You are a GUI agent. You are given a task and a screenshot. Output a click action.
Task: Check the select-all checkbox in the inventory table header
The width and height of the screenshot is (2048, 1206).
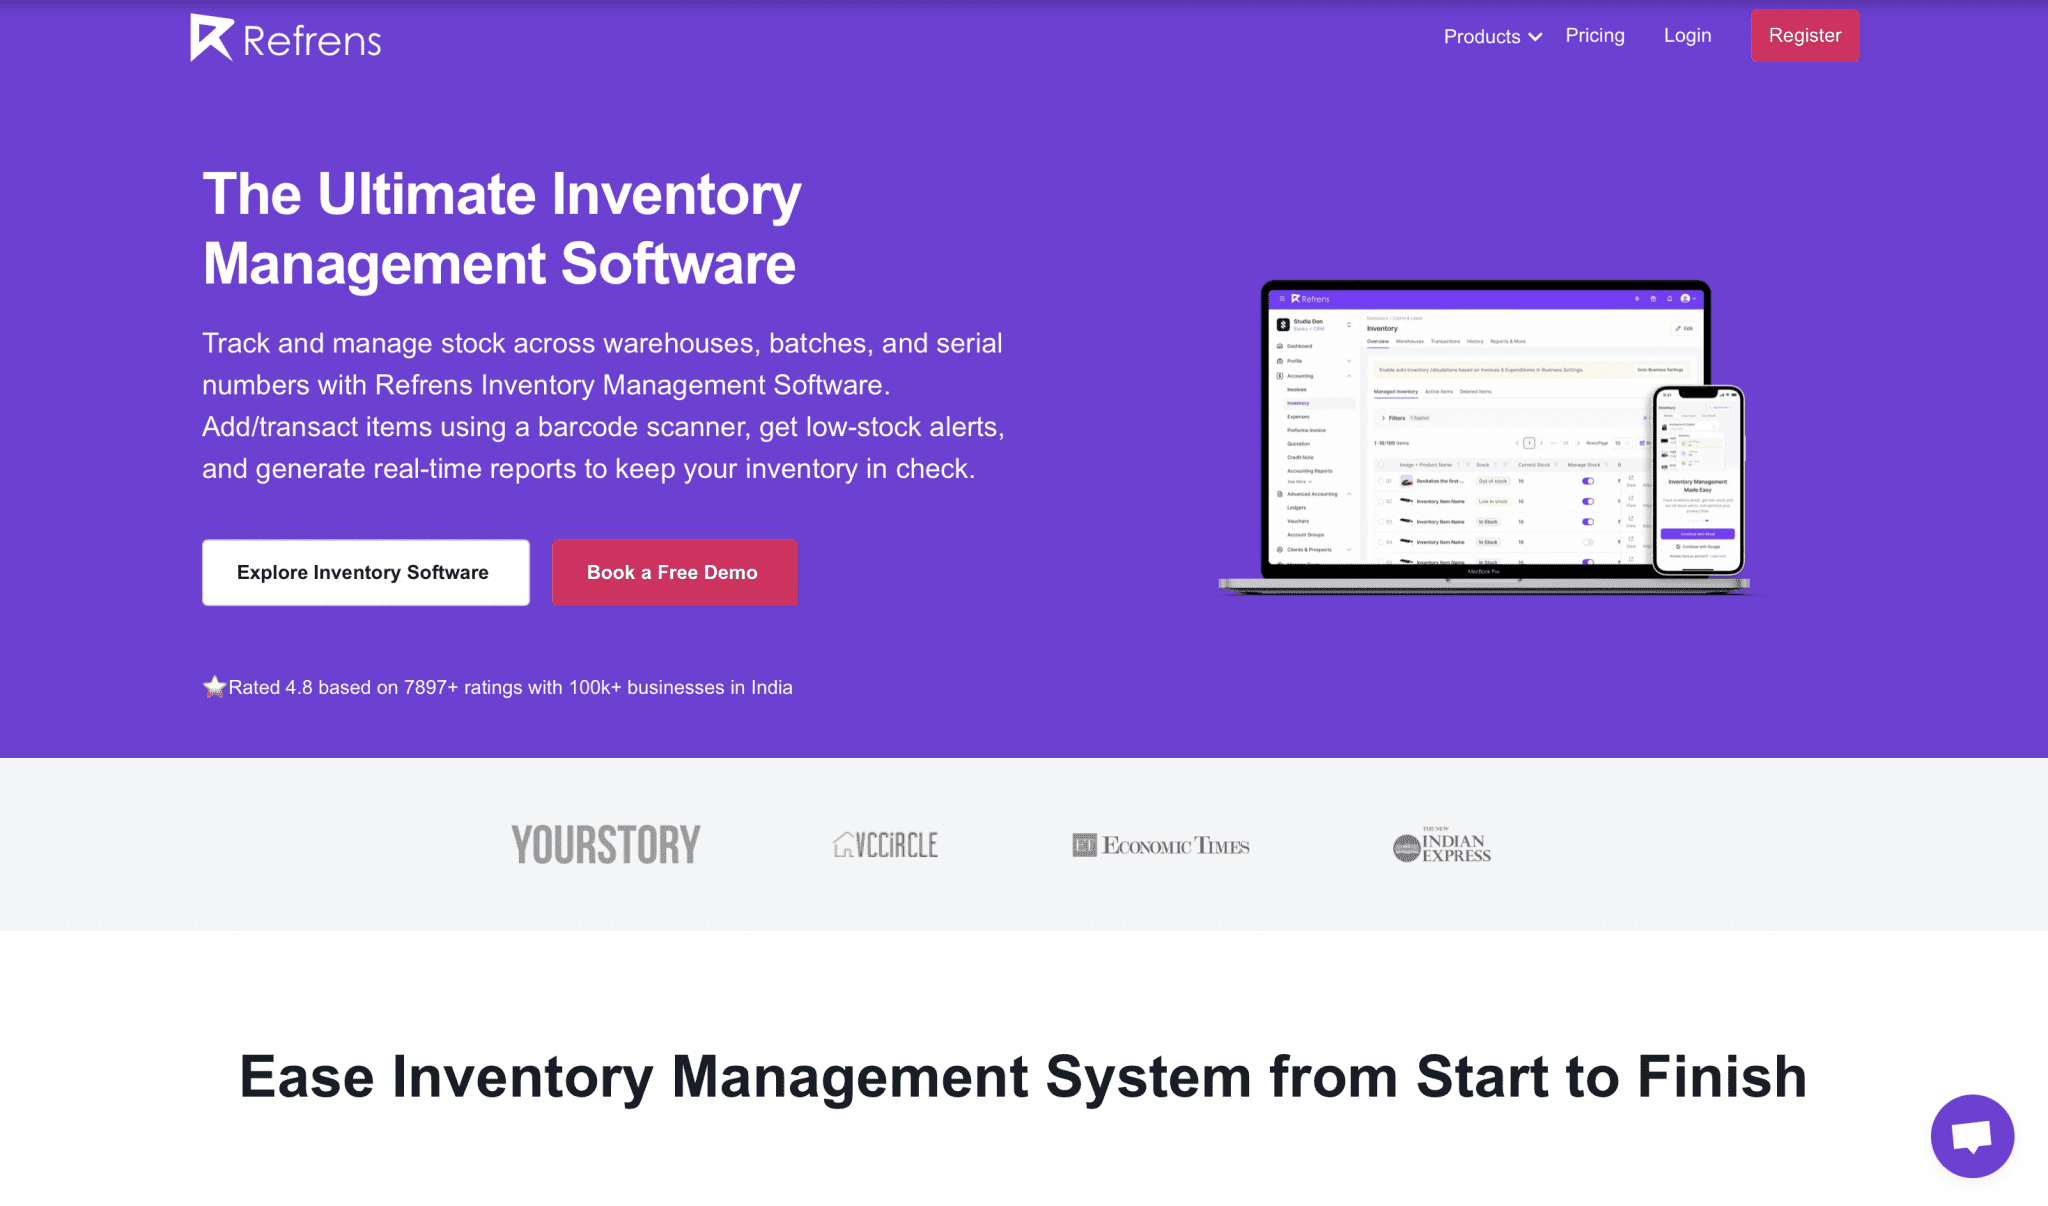[x=1381, y=465]
